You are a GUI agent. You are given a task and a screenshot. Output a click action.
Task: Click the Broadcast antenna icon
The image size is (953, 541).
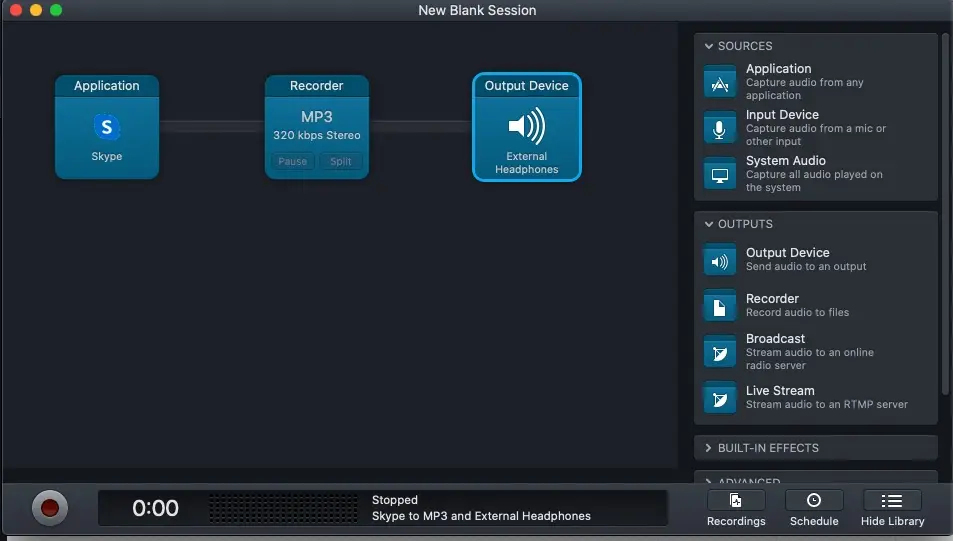click(x=720, y=351)
